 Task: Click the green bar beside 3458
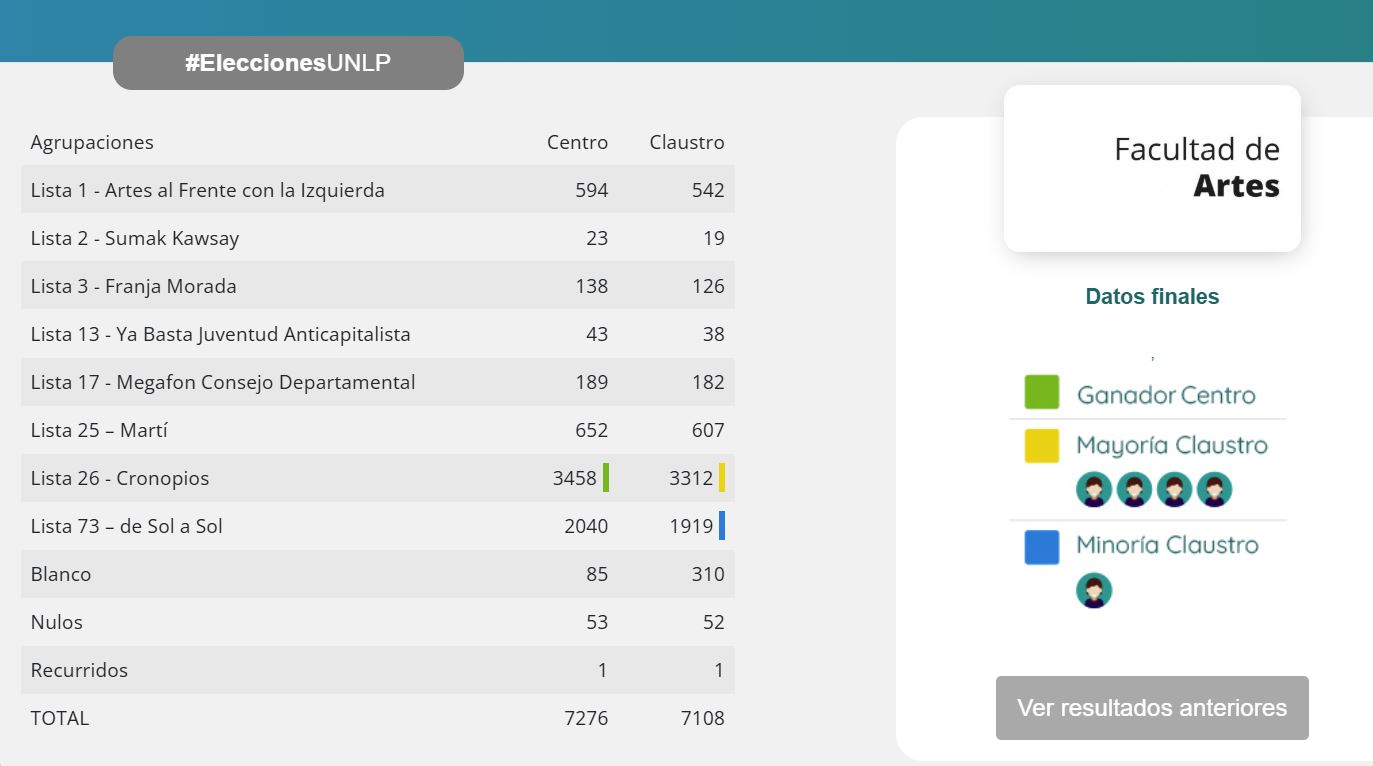click(606, 478)
